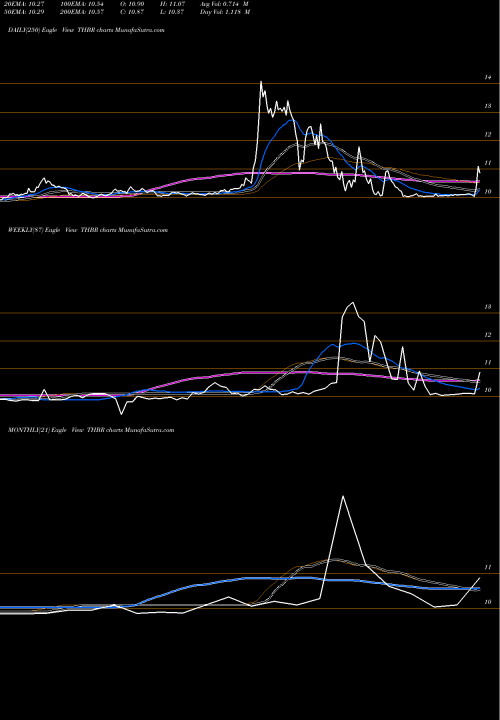Click the 10 price label on monthly chart

pyautogui.click(x=488, y=602)
